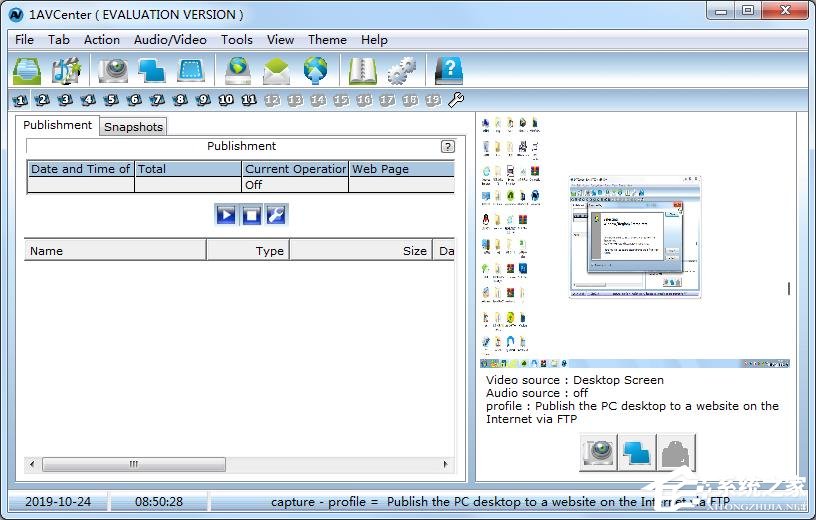Click the green envelope email toolbar icon
Screen dimensions: 816x520
click(x=277, y=71)
